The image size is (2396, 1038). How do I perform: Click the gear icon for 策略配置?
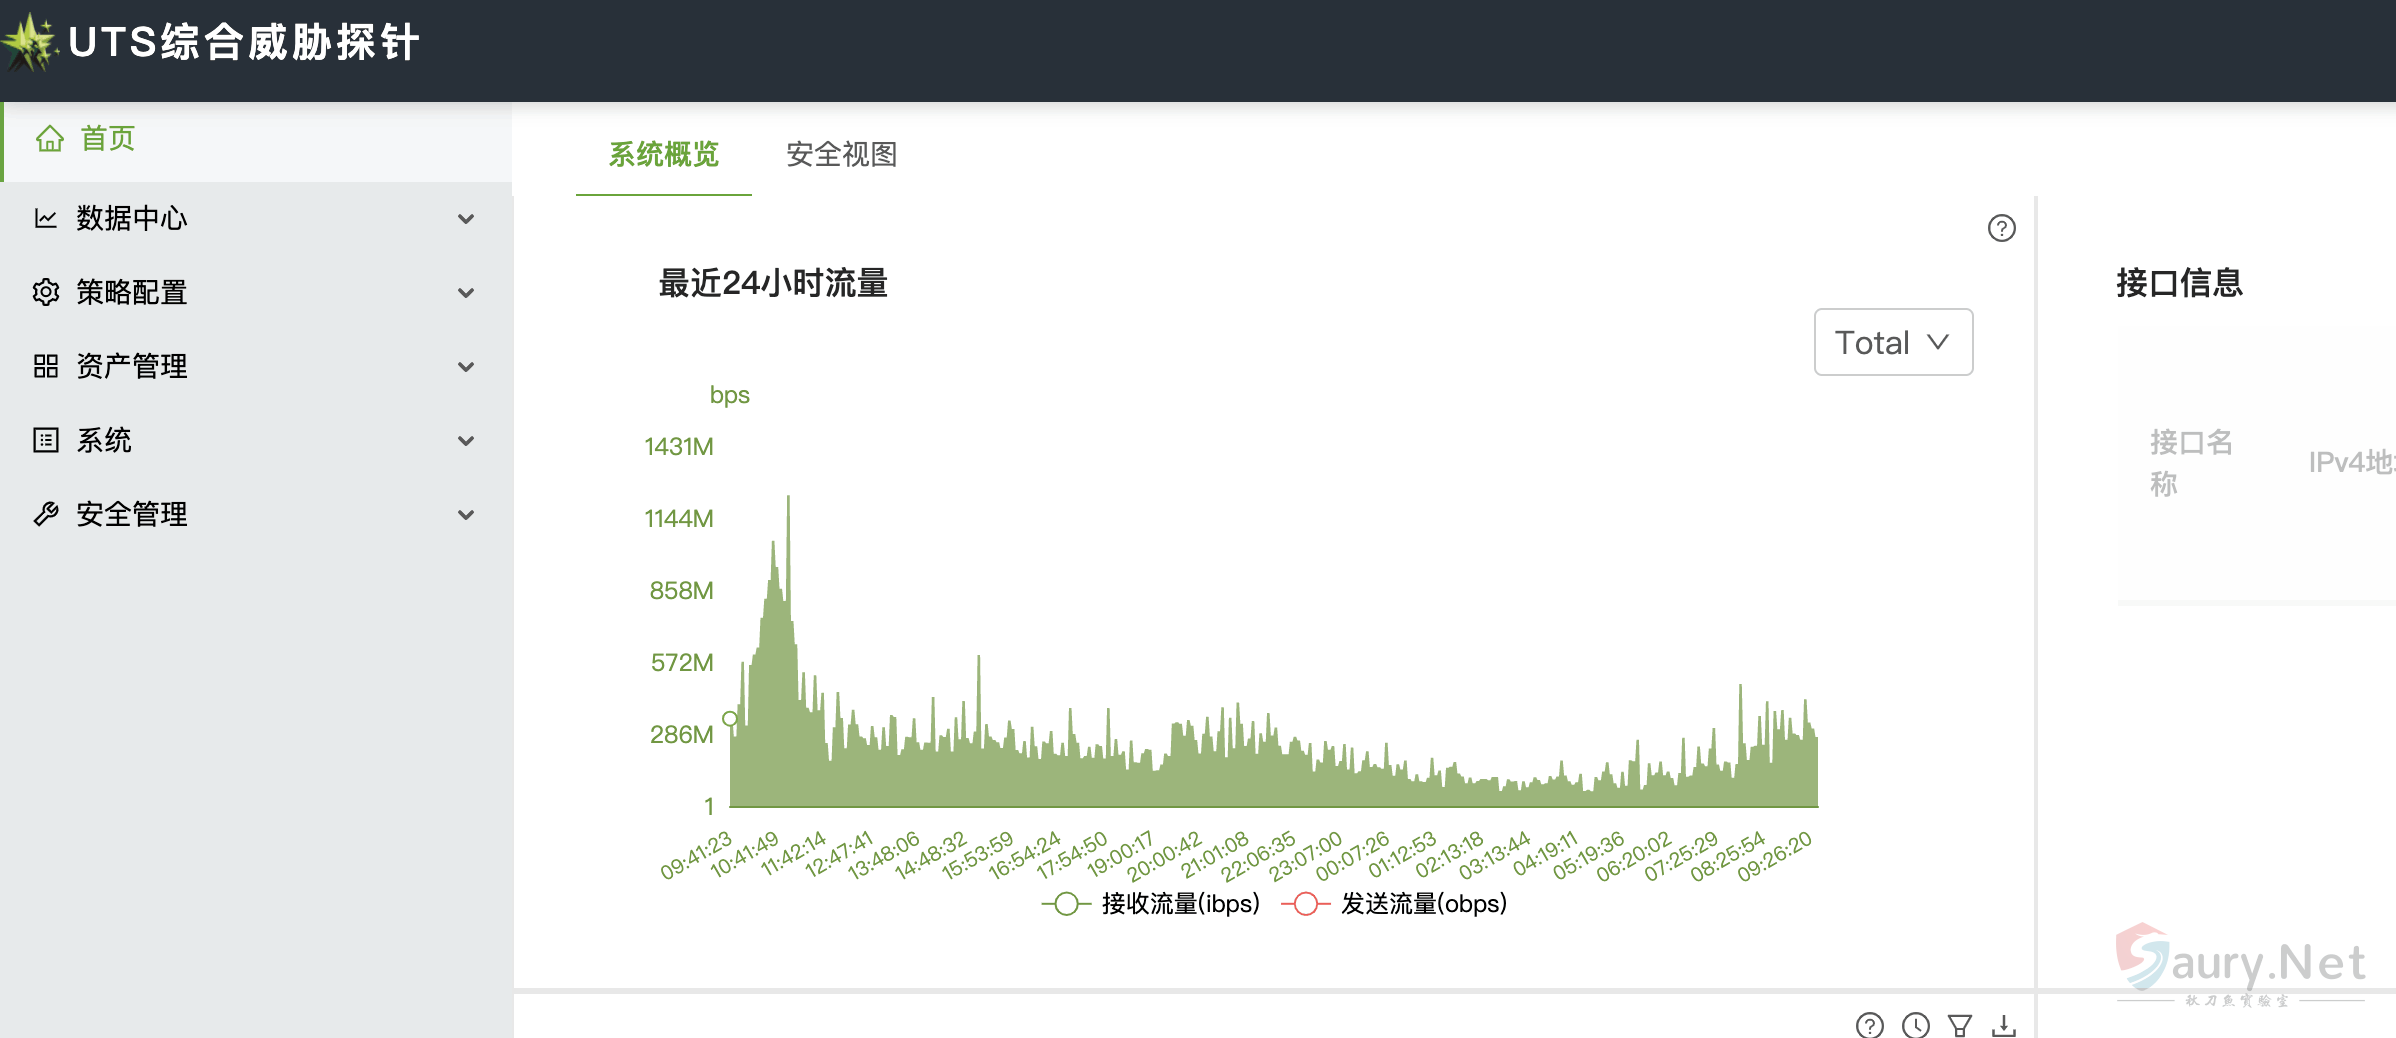pos(46,292)
